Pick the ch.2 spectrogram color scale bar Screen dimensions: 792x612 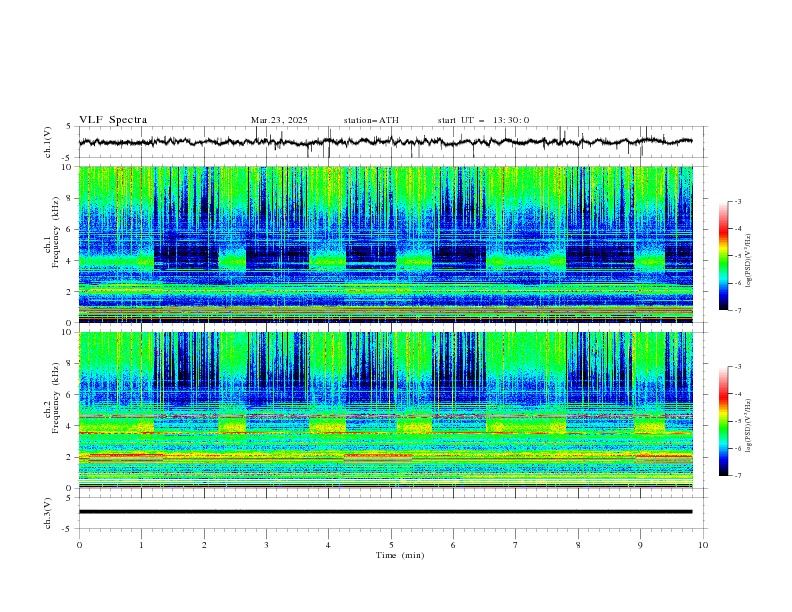point(724,421)
